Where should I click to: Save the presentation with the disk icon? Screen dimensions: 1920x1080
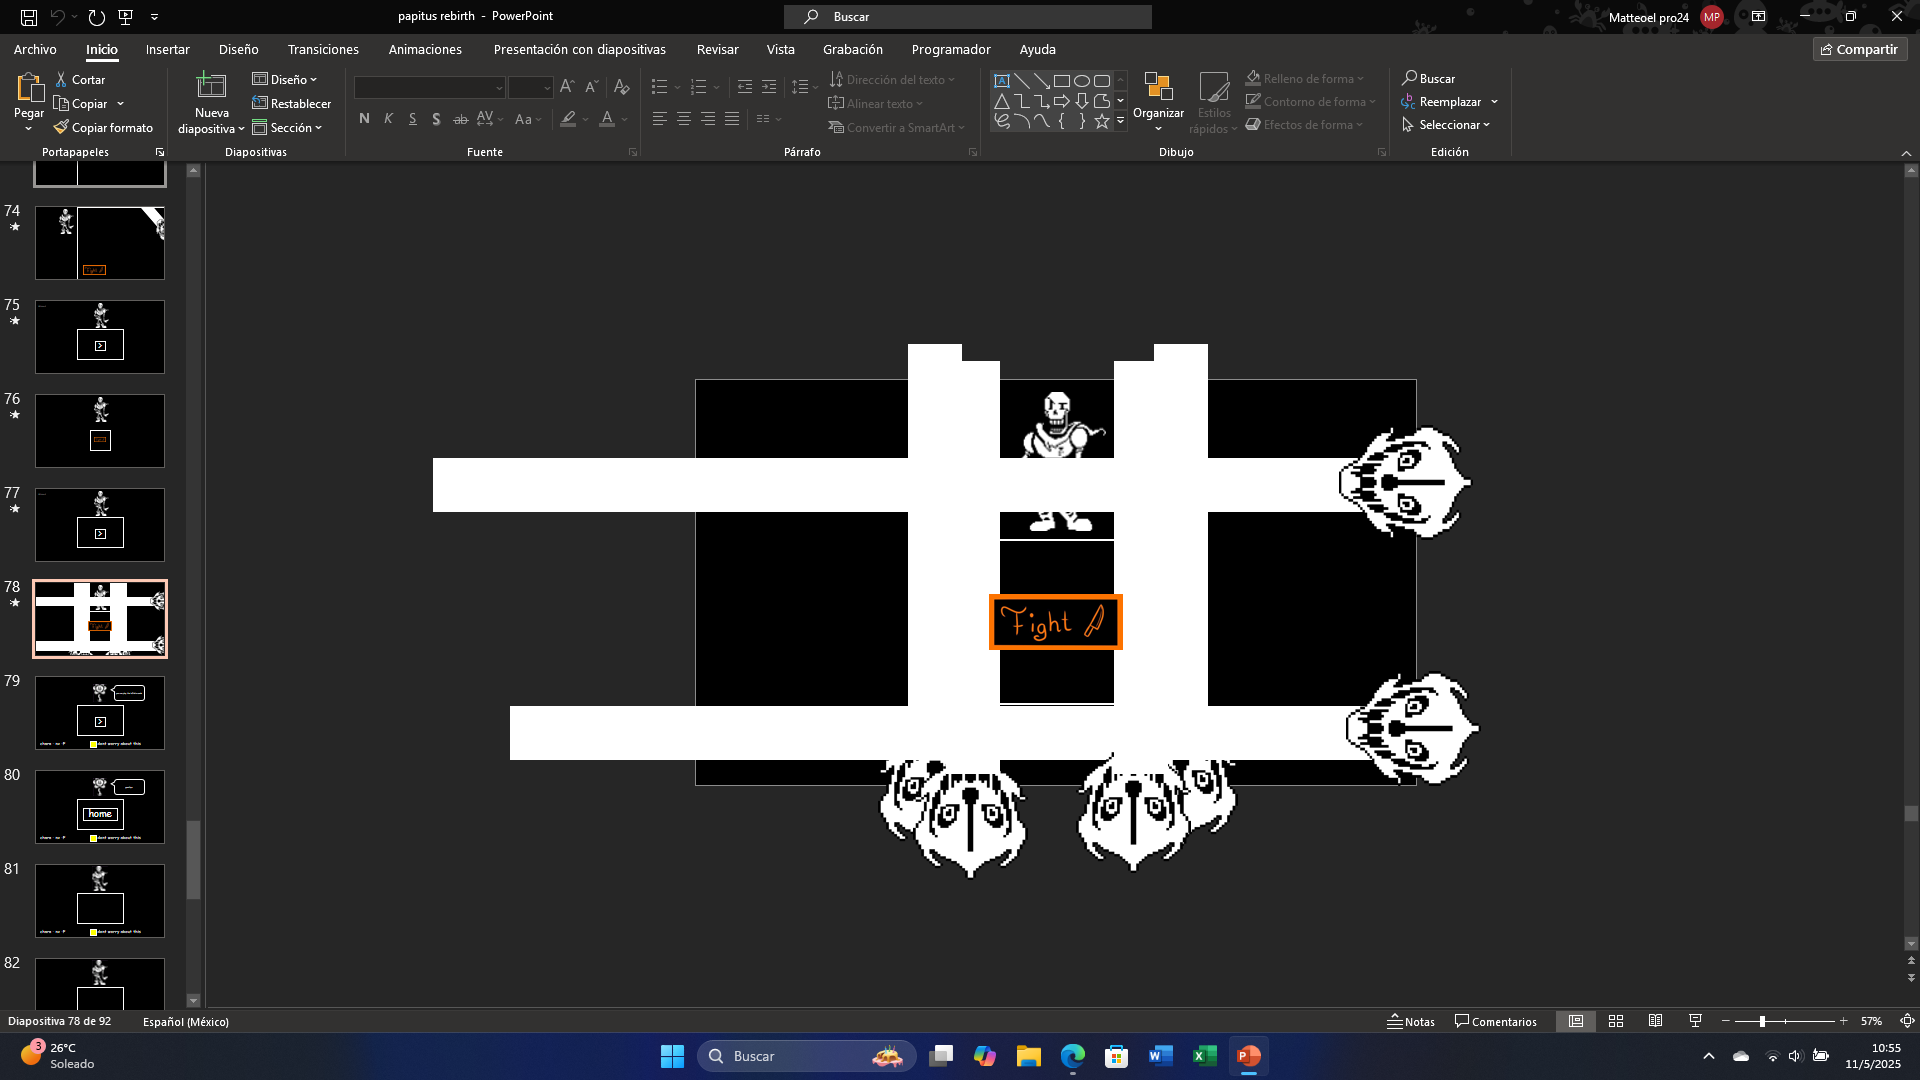(x=29, y=17)
